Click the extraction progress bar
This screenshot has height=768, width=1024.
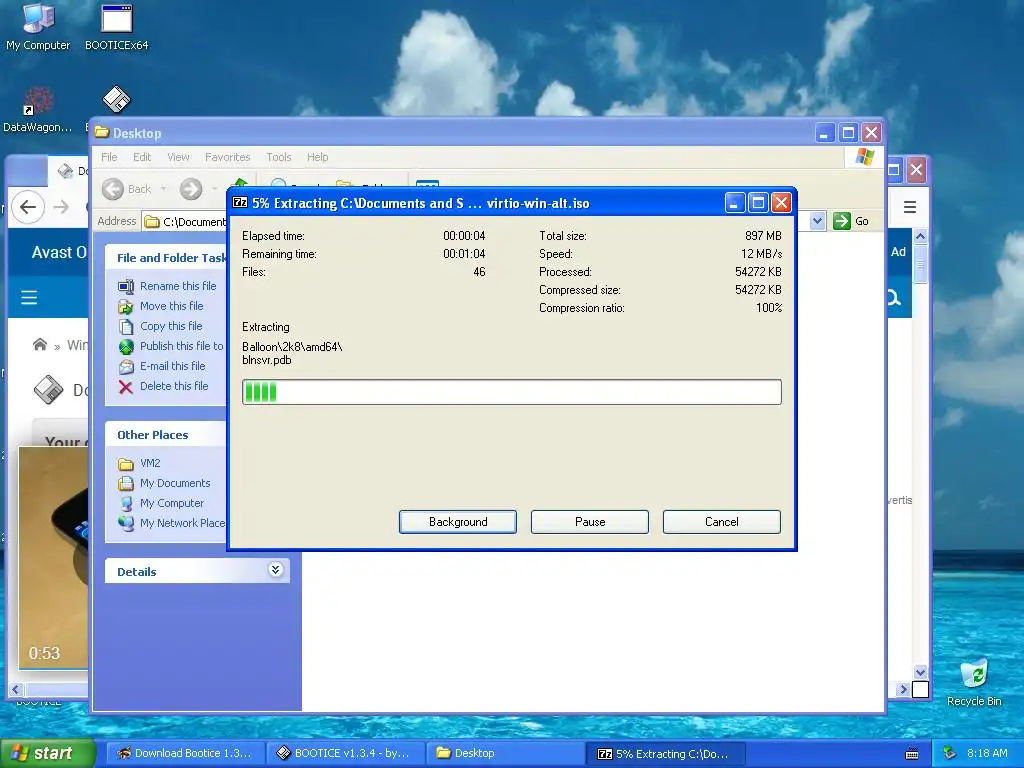tap(511, 392)
